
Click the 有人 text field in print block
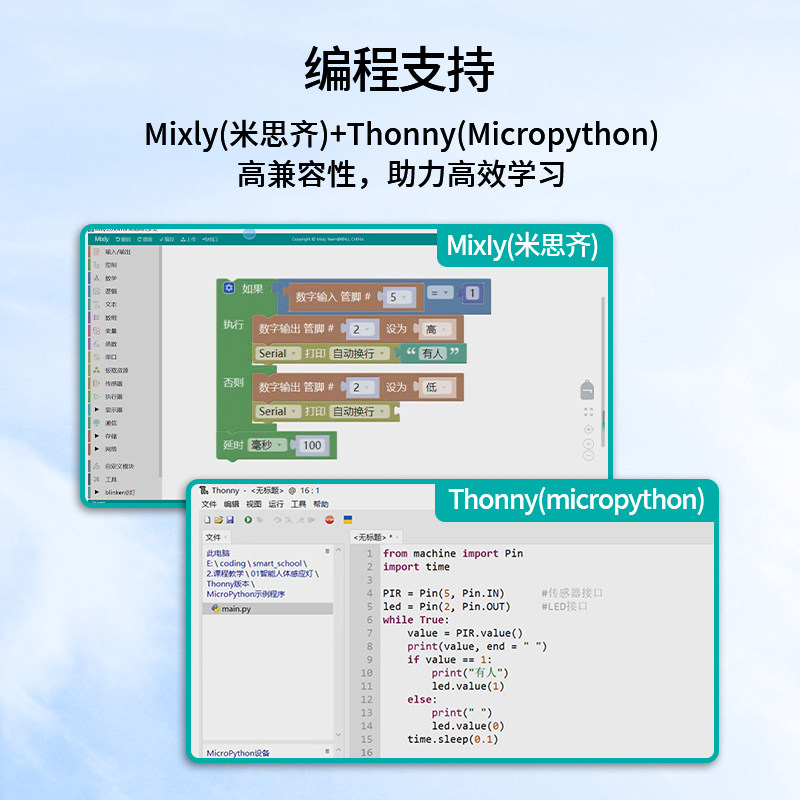[x=433, y=353]
